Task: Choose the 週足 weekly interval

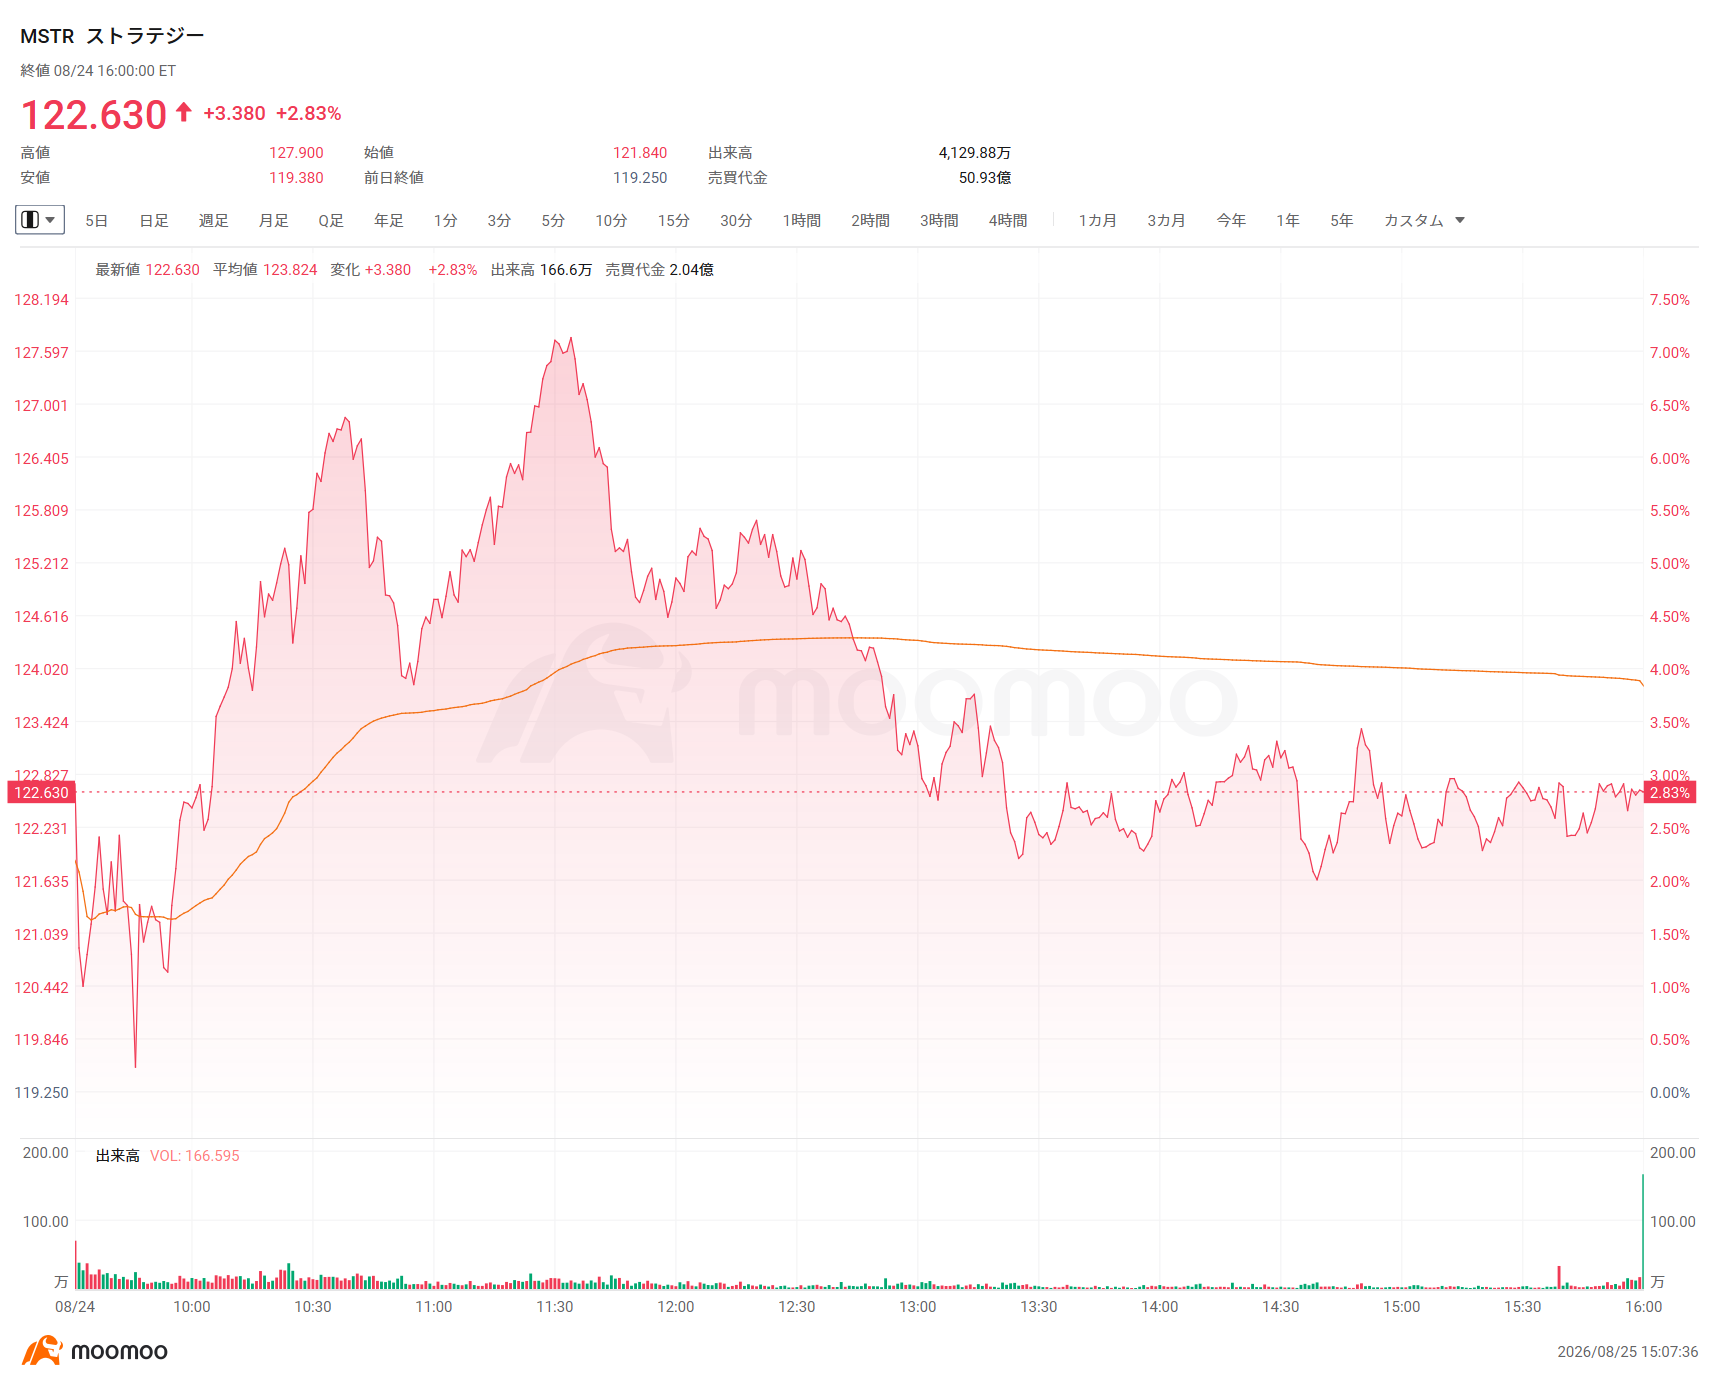Action: (x=213, y=220)
